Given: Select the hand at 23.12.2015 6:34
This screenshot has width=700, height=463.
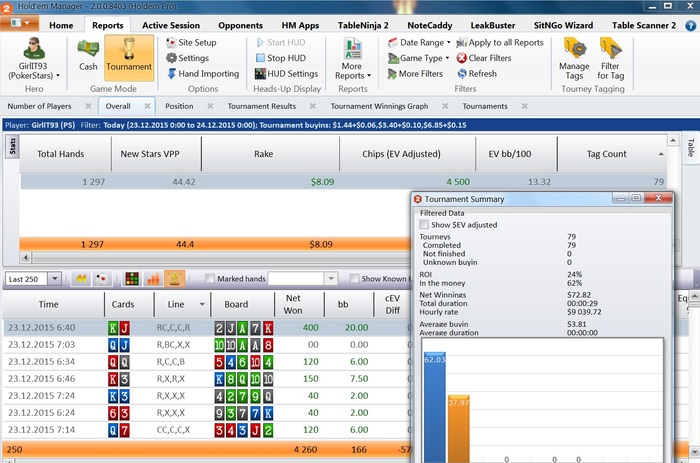Looking at the screenshot, I should (x=205, y=362).
